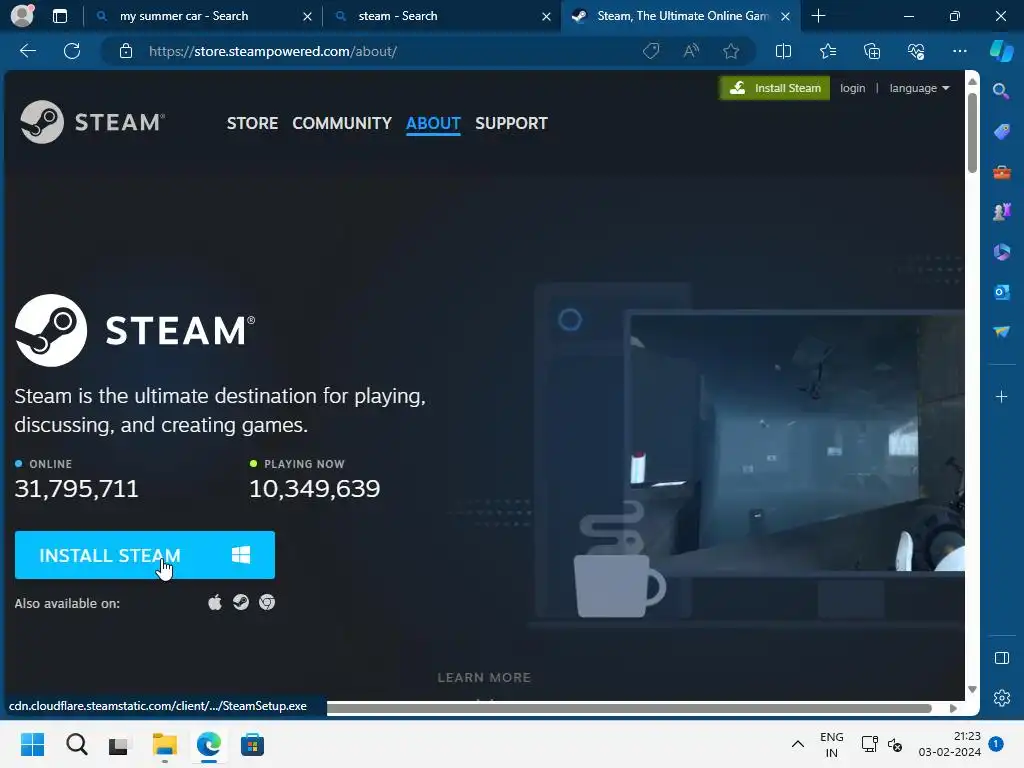The width and height of the screenshot is (1024, 768).
Task: Open the sidebar Games chess icon
Action: tap(1001, 212)
